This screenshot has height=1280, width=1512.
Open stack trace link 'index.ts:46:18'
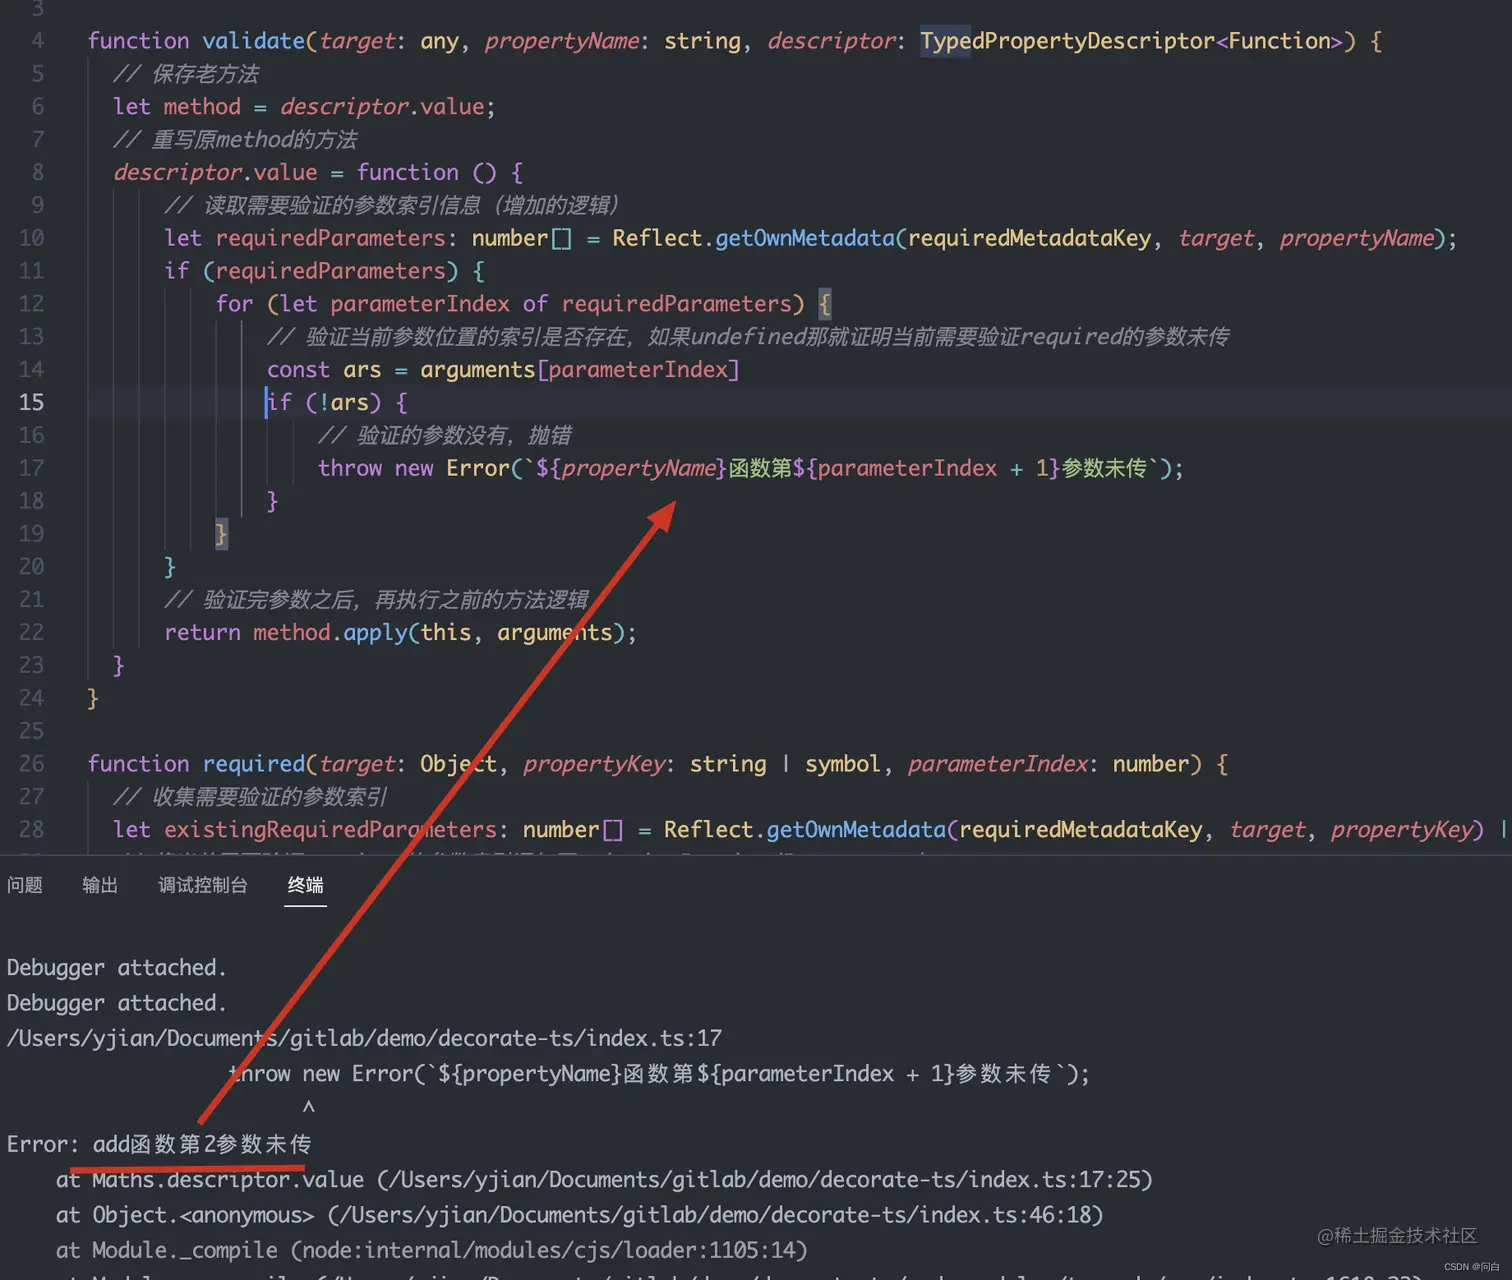(1005, 1215)
